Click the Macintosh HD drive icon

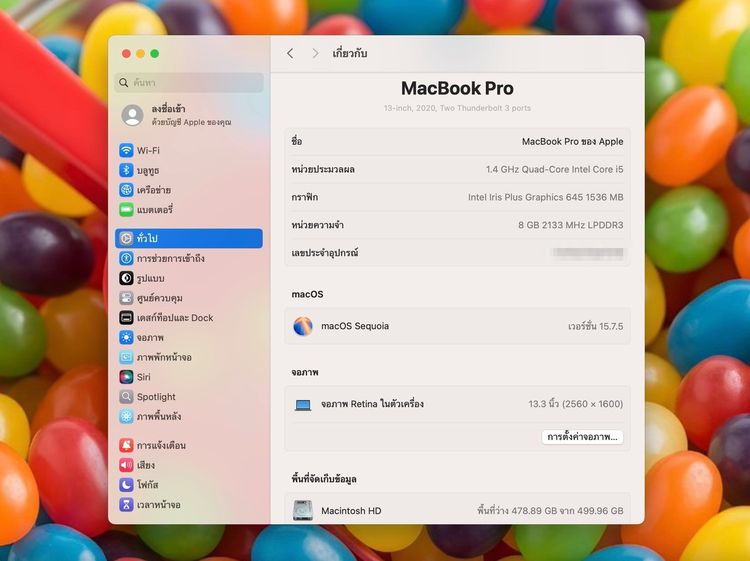pos(303,511)
